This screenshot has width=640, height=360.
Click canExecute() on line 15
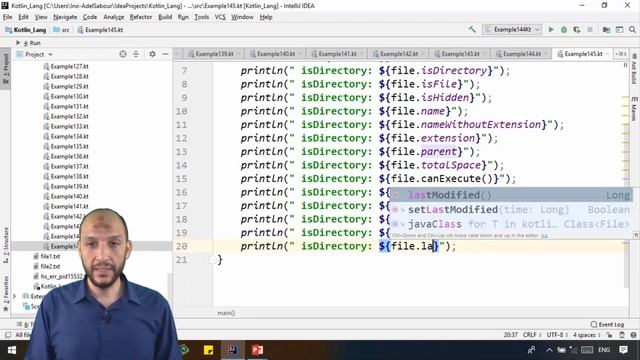[x=456, y=179]
